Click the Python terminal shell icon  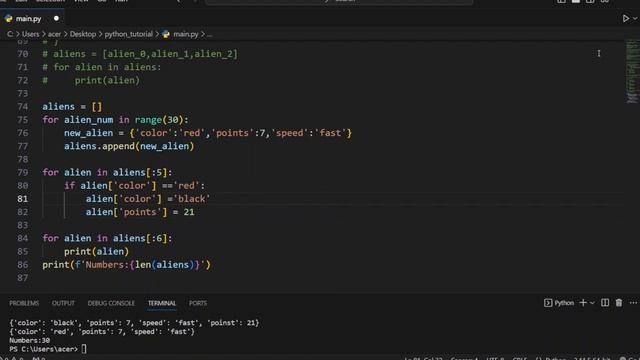tap(548, 303)
